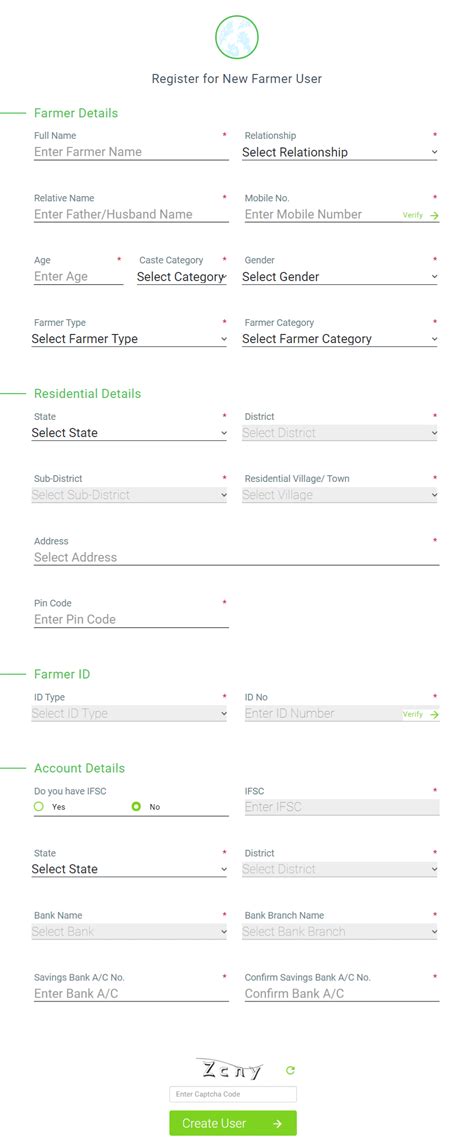Select No for Do you have IFSC
Image resolution: width=474 pixels, height=1148 pixels.
tap(136, 807)
